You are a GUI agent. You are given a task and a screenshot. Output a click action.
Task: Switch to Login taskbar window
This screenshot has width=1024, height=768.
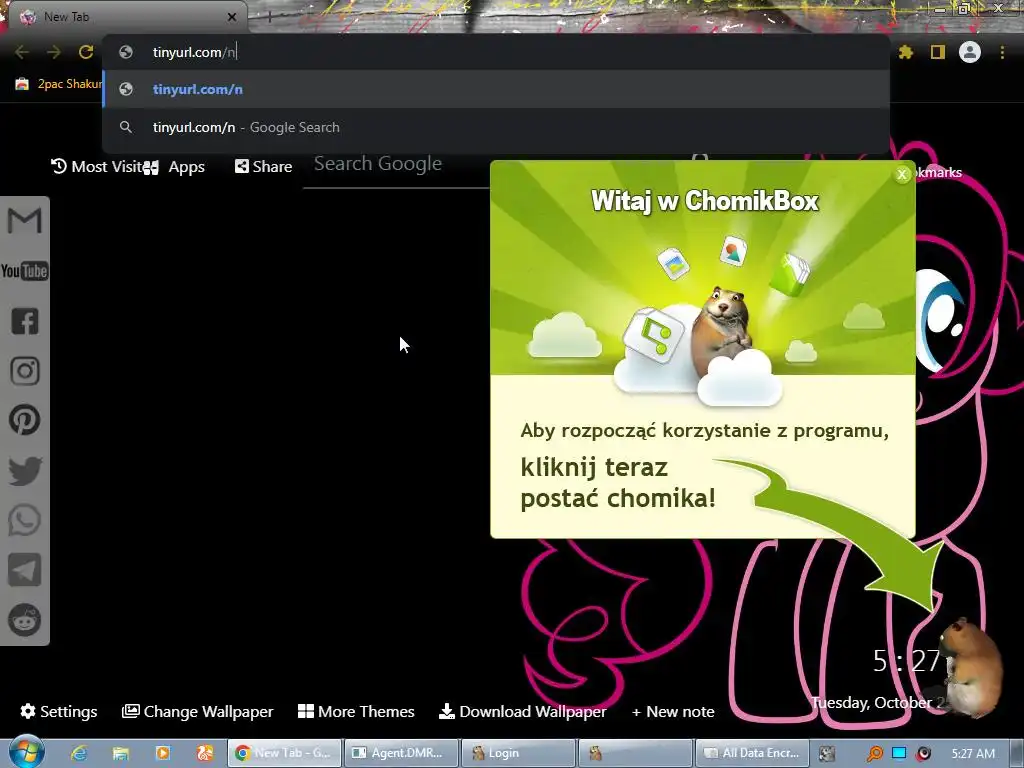point(518,753)
